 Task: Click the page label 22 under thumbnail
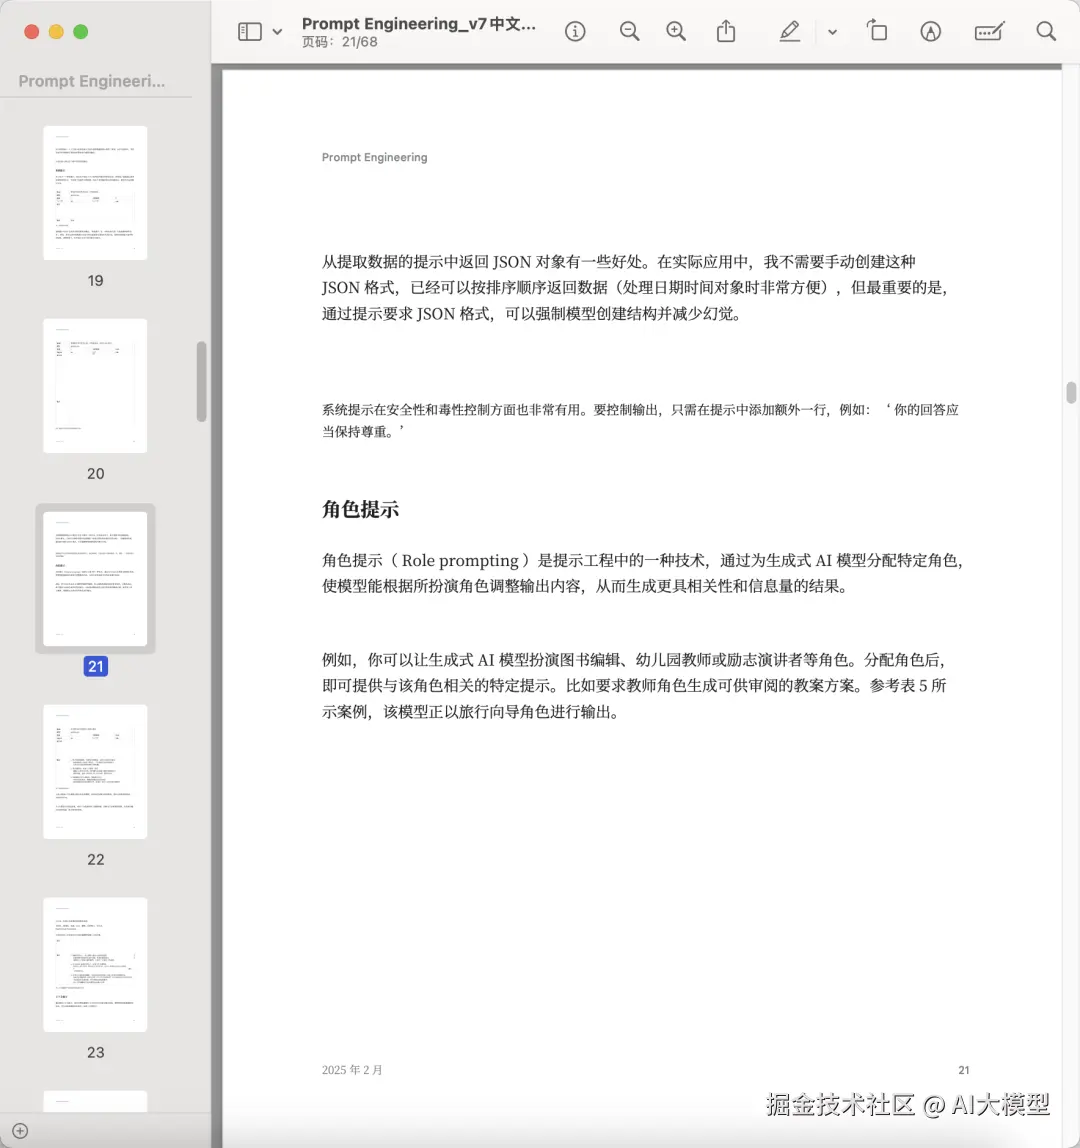96,860
